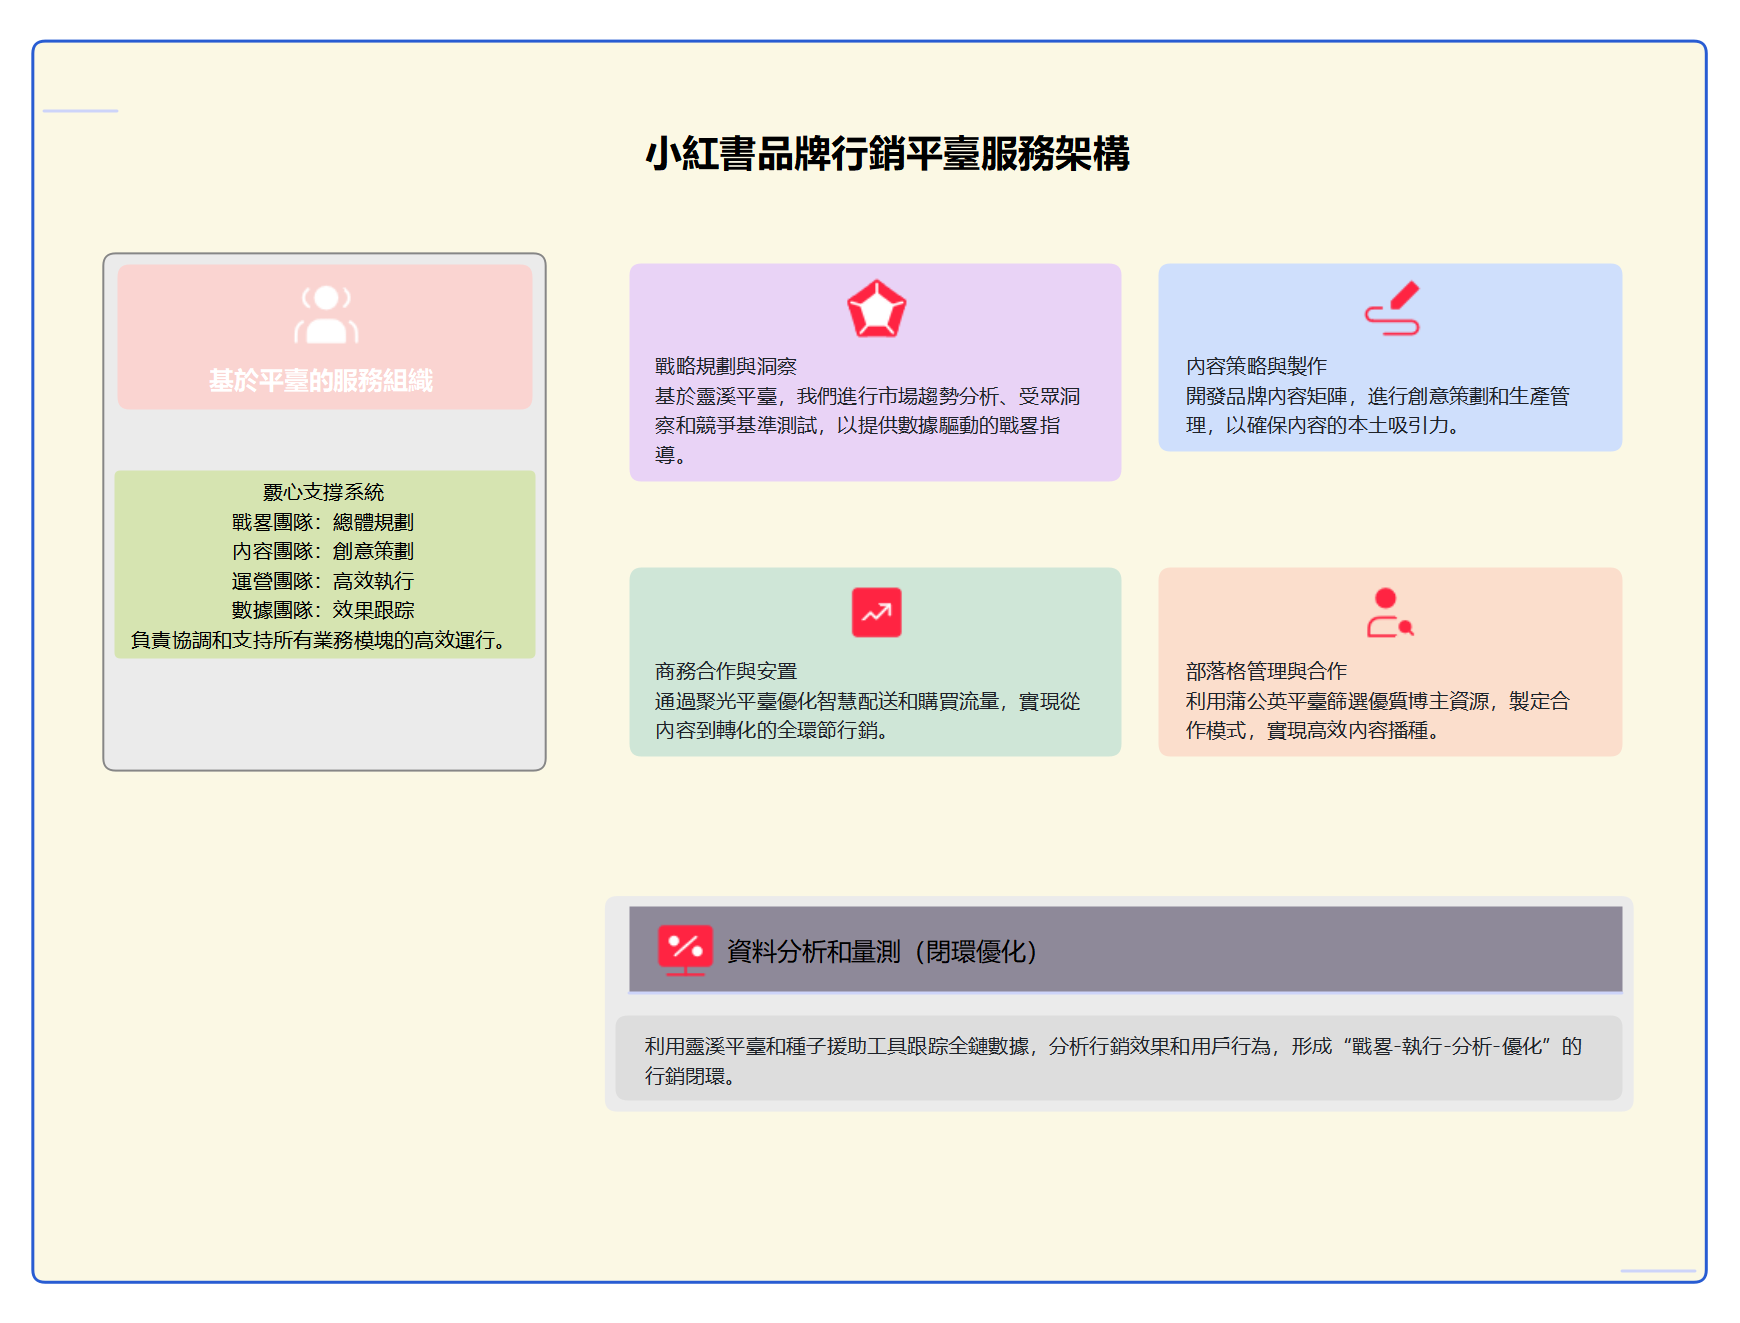Select the person-search icon on 部落格管理與合作

(x=1388, y=610)
